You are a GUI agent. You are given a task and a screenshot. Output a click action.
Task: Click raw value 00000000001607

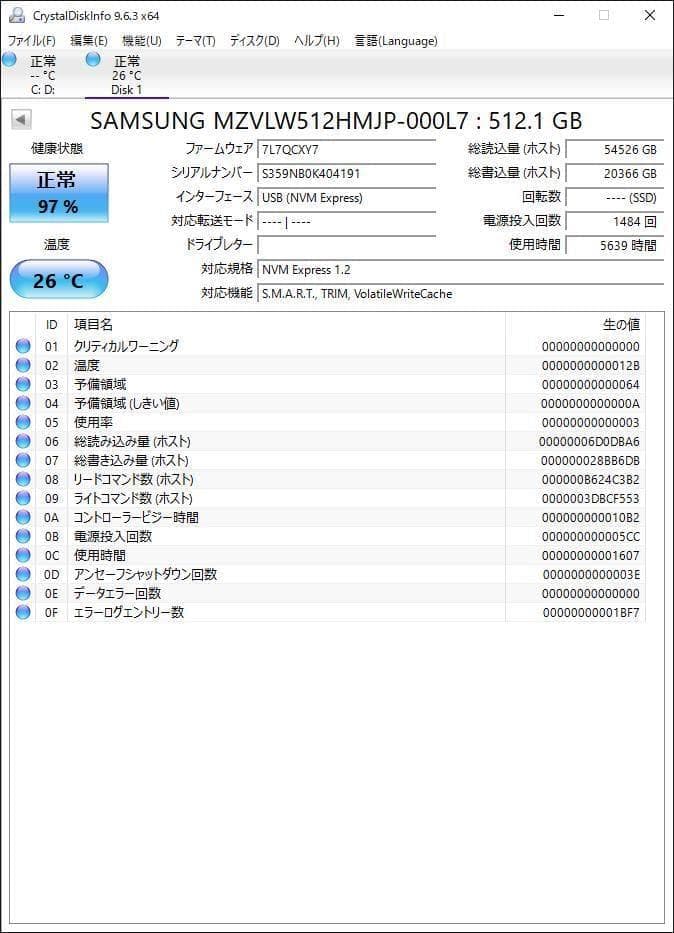[x=591, y=556]
